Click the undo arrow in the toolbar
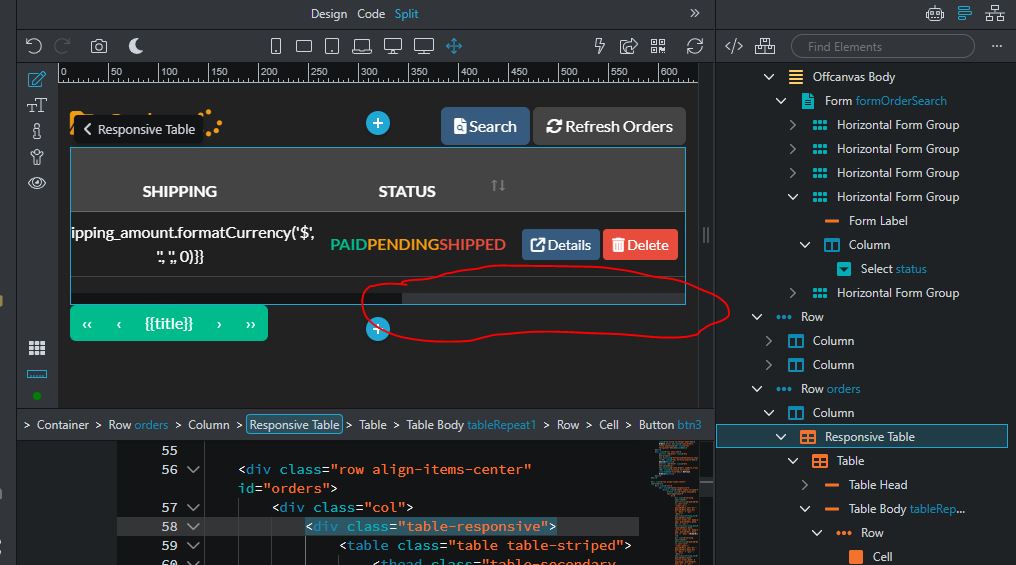This screenshot has width=1016, height=565. (34, 46)
